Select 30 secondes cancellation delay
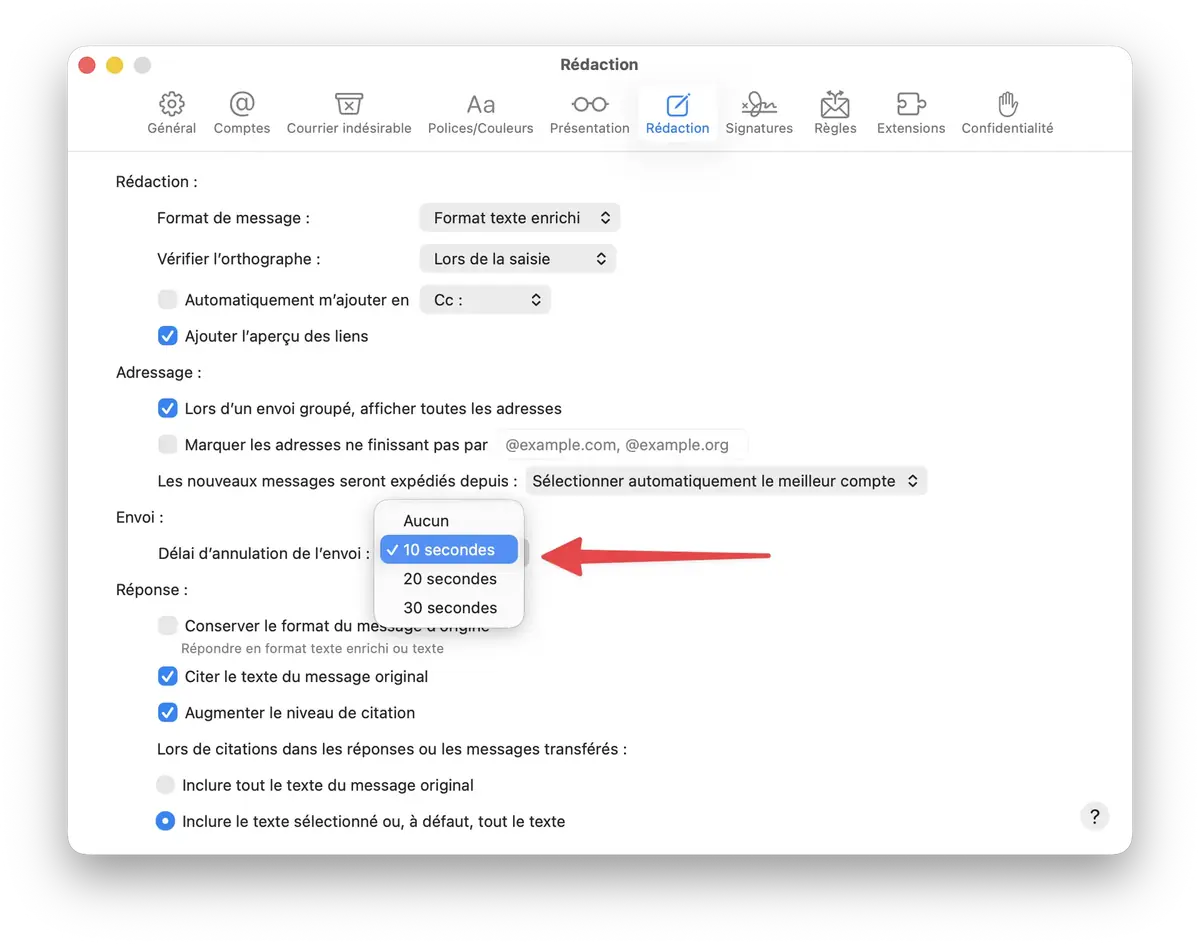The width and height of the screenshot is (1200, 944). click(x=448, y=607)
